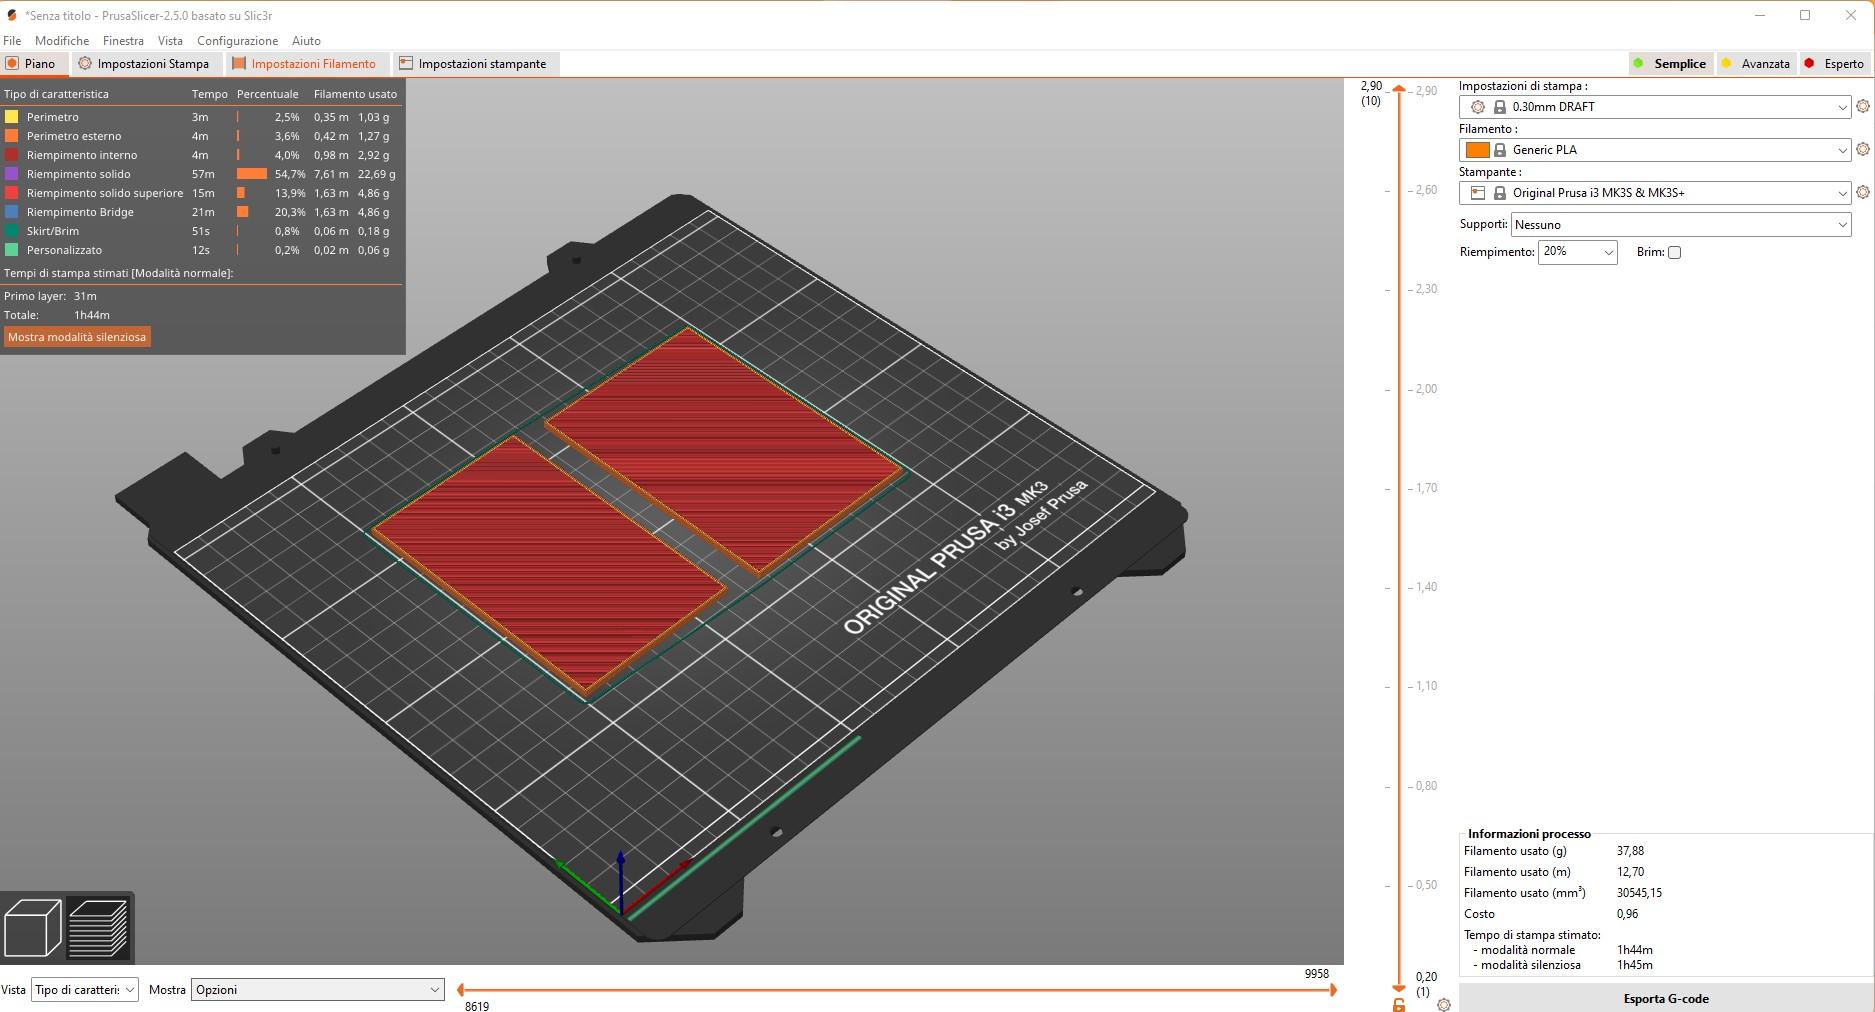Open printer settings gear next to Original Prusa i3
The height and width of the screenshot is (1012, 1875).
click(x=1862, y=192)
